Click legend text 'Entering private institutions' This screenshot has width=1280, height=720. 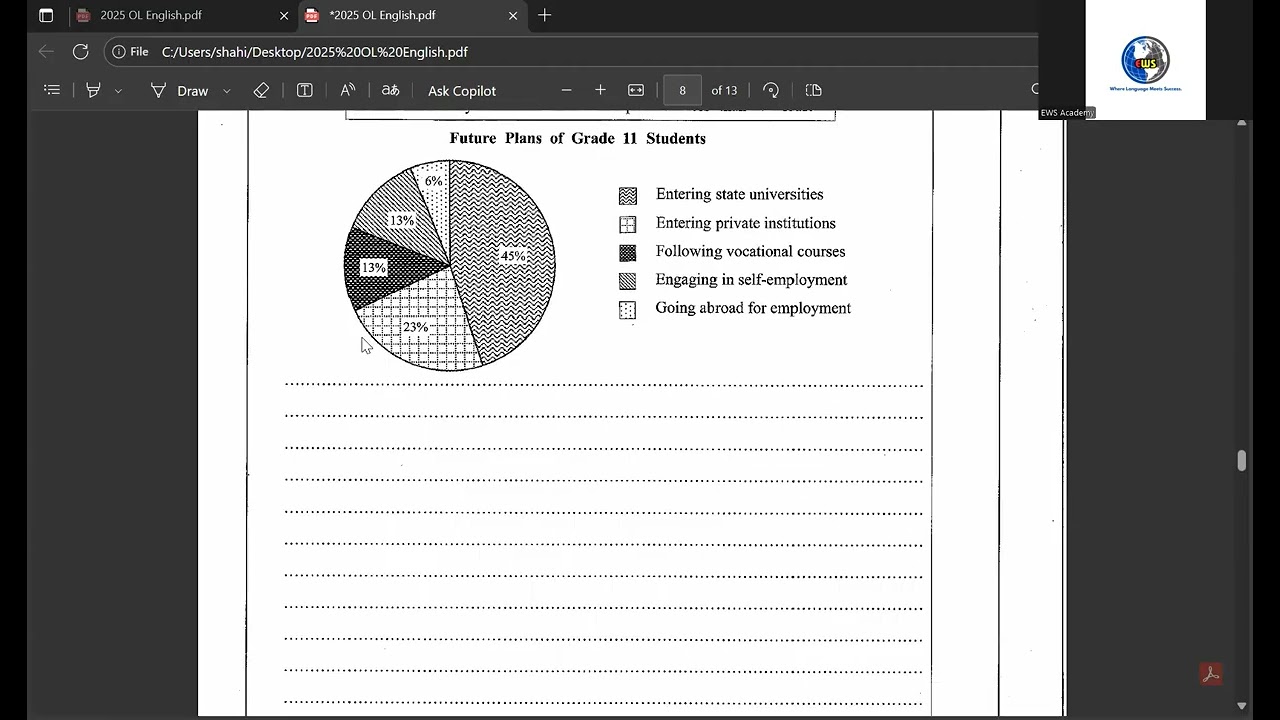pyautogui.click(x=746, y=223)
